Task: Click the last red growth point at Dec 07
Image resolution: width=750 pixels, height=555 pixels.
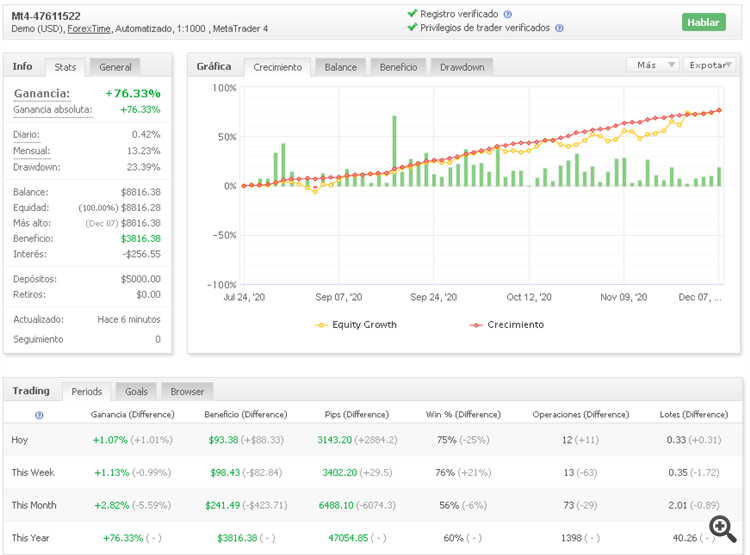Action: (x=719, y=111)
